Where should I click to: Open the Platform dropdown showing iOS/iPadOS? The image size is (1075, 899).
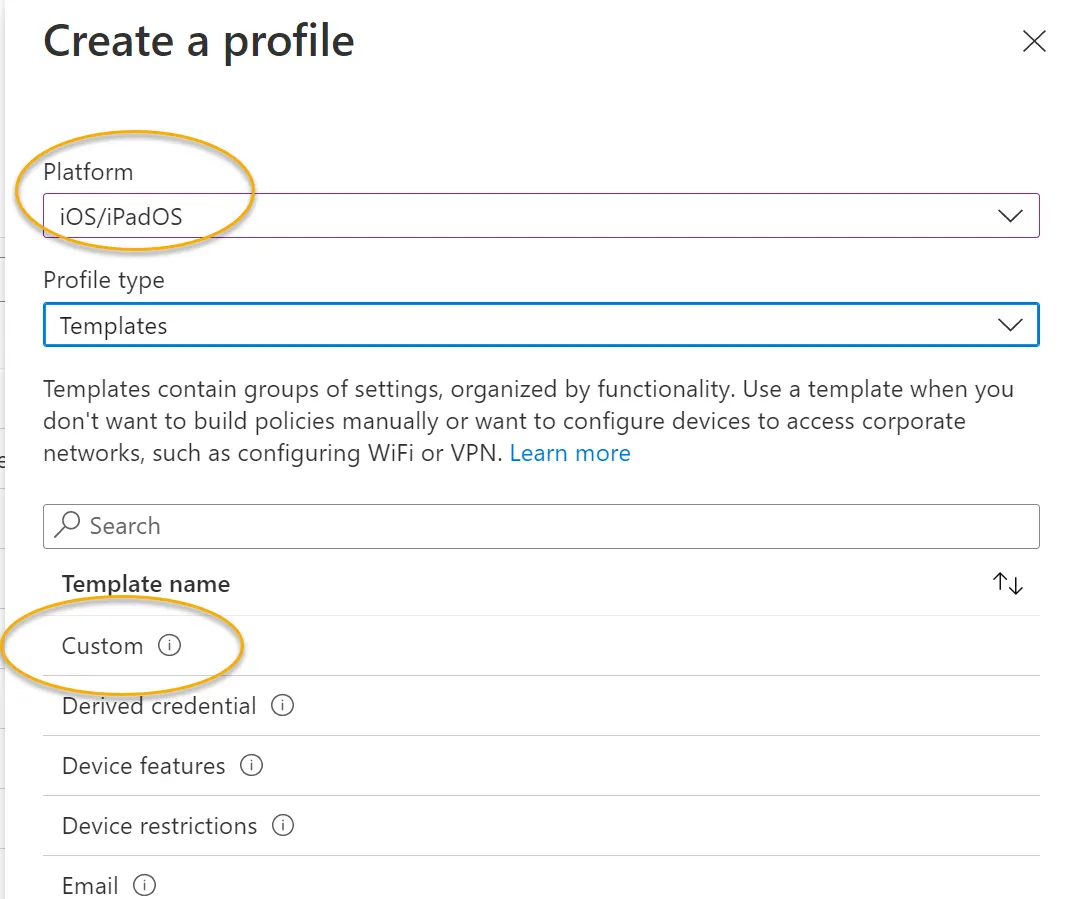pyautogui.click(x=541, y=216)
